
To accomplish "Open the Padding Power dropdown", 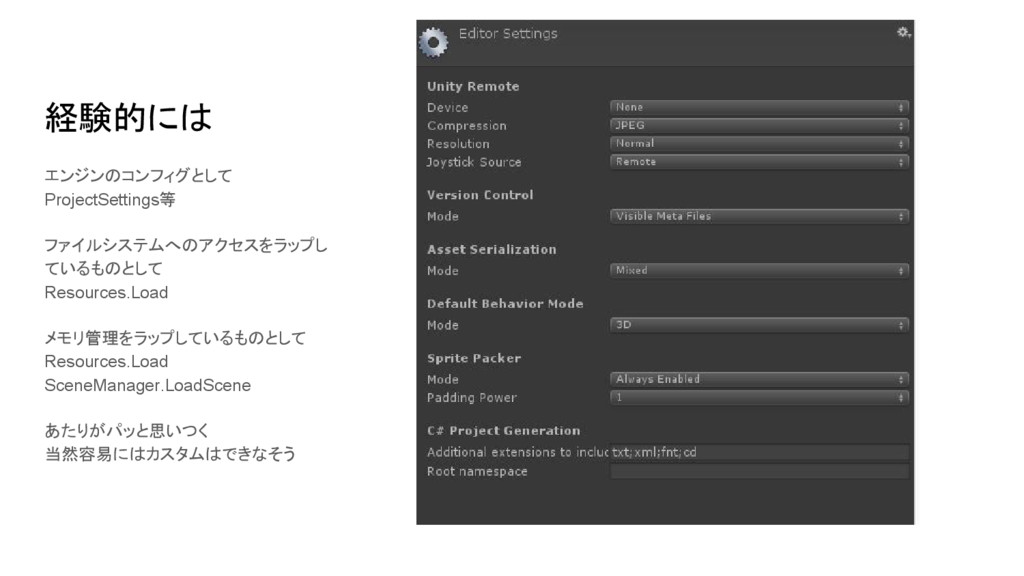I will [758, 397].
